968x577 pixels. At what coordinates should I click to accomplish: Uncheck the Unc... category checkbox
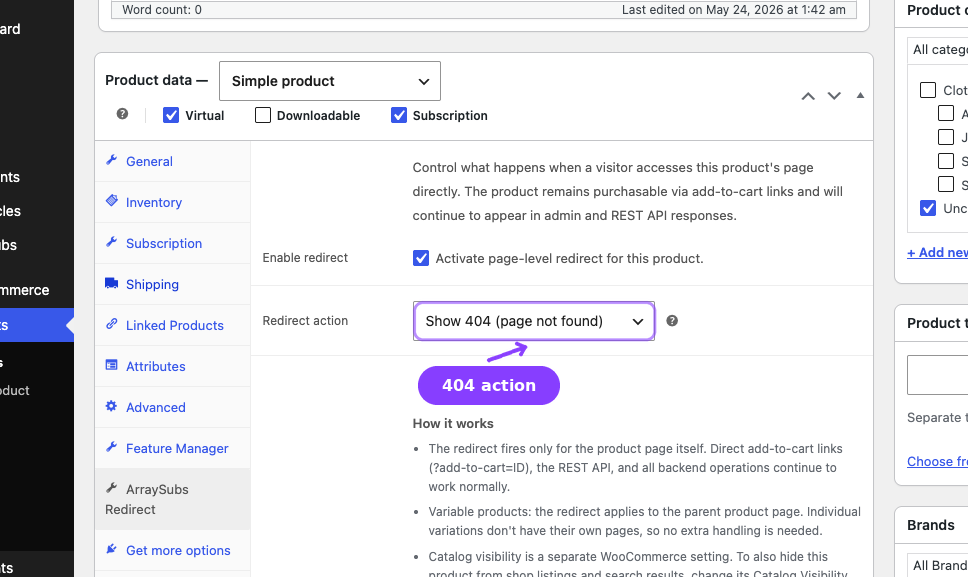point(928,208)
